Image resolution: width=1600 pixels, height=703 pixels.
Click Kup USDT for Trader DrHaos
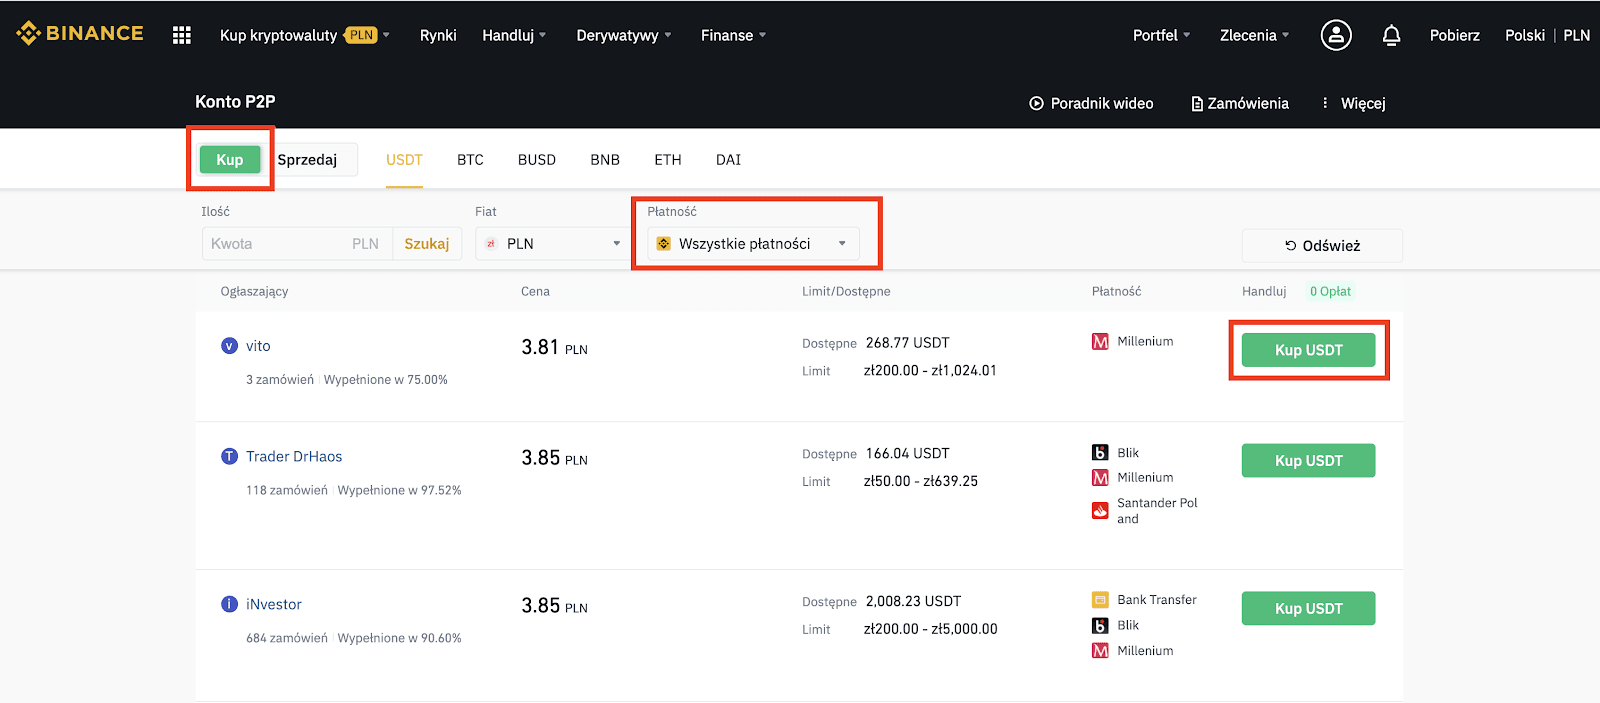coord(1308,461)
